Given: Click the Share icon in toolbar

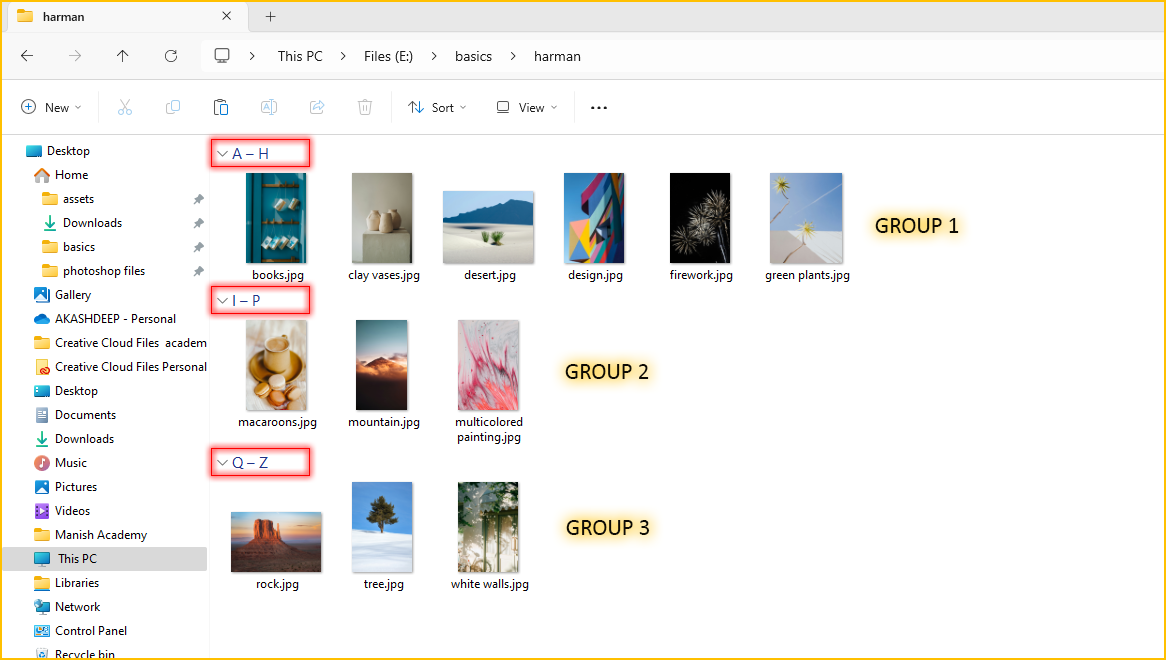Looking at the screenshot, I should [x=317, y=107].
